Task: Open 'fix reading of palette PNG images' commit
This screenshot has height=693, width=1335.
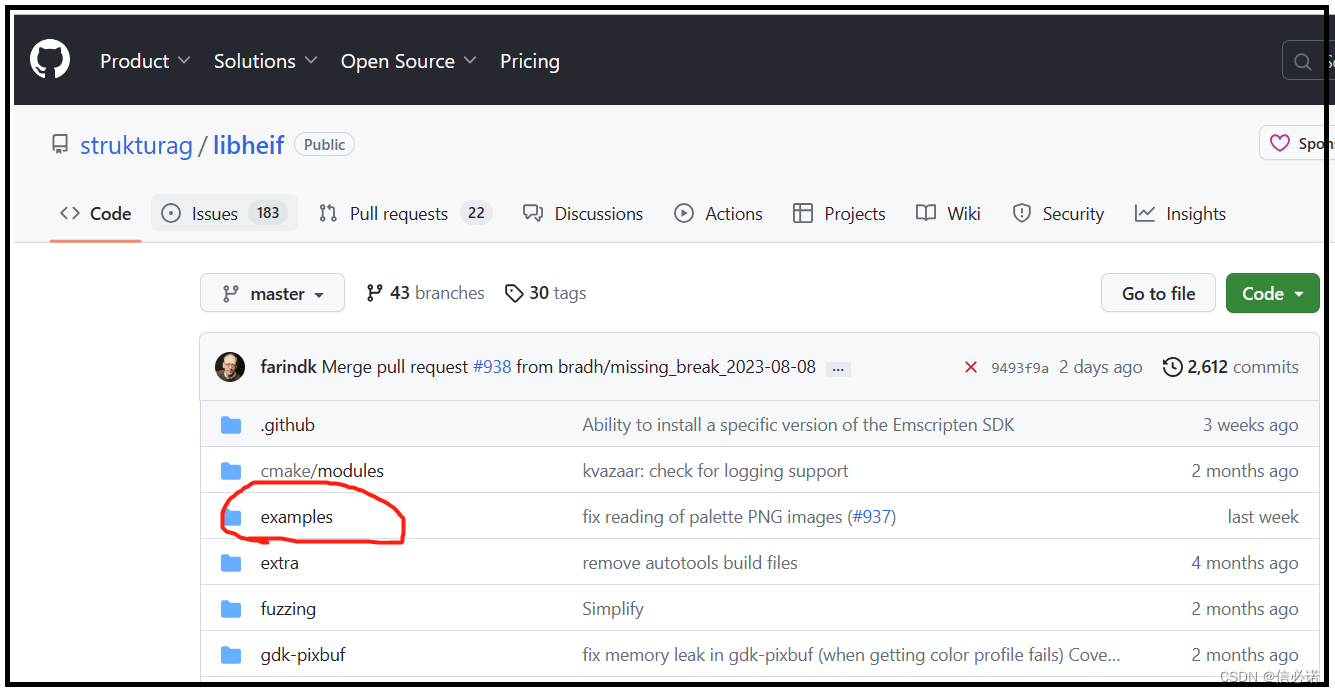Action: pos(713,517)
